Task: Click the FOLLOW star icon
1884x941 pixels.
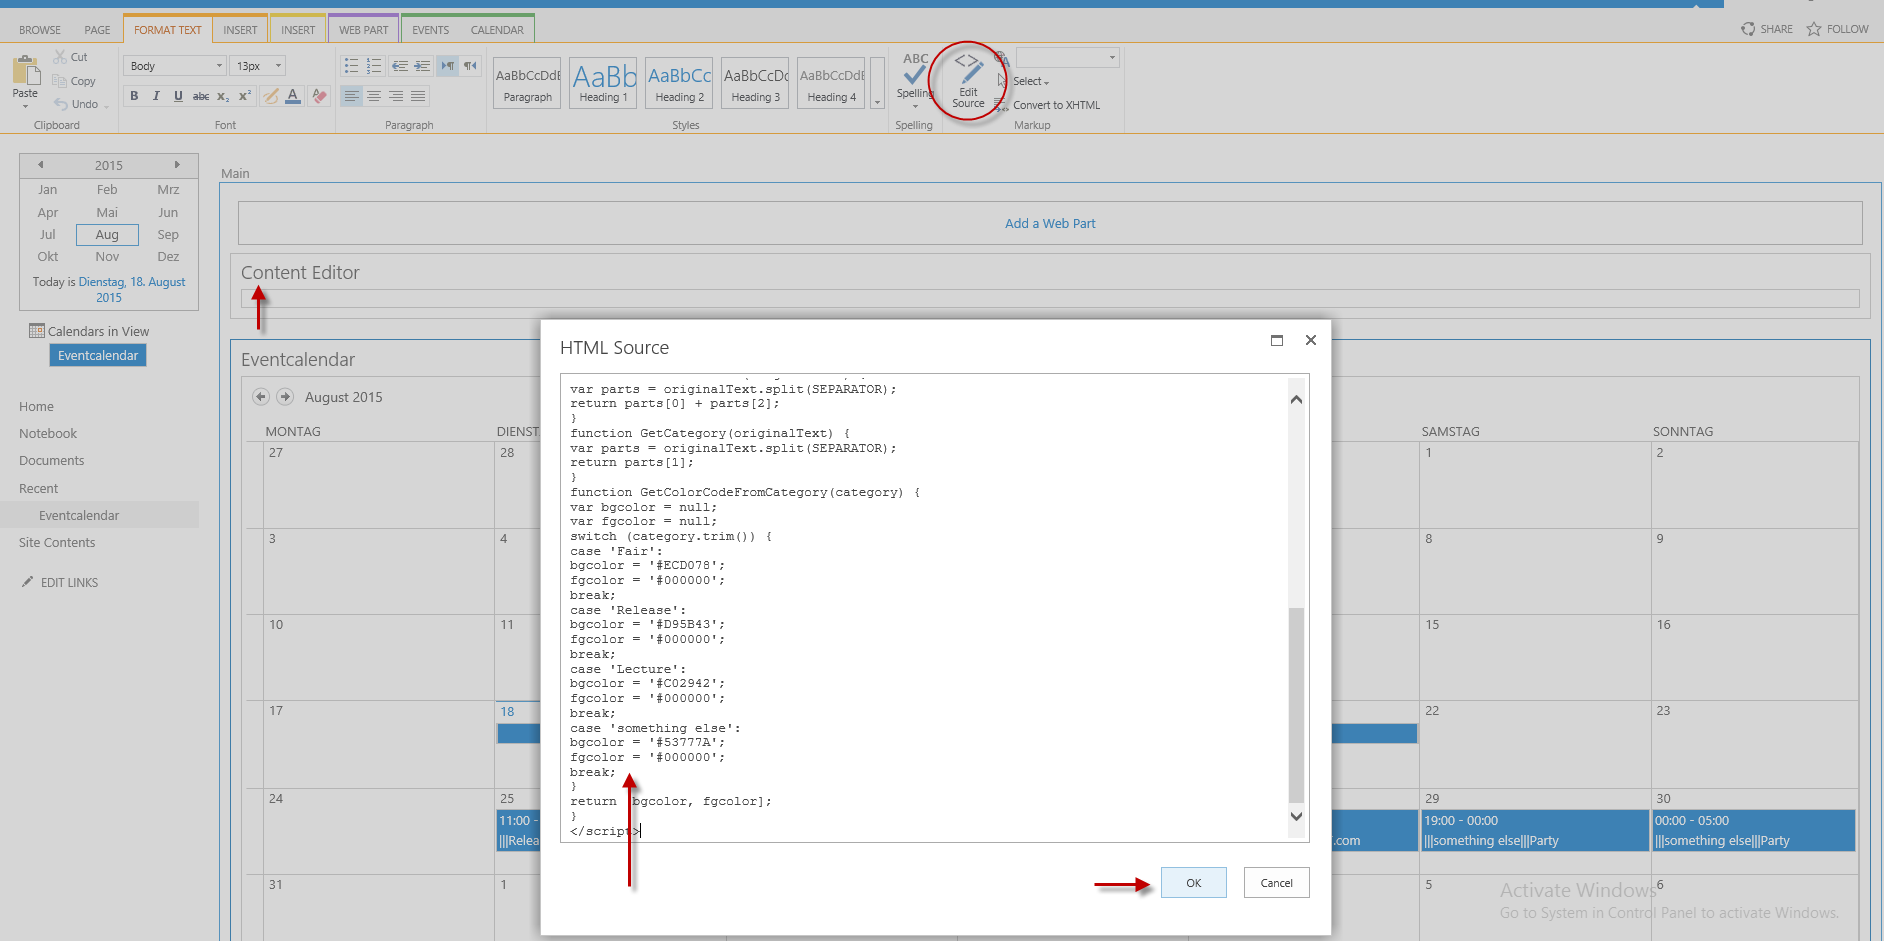Action: 1814,29
